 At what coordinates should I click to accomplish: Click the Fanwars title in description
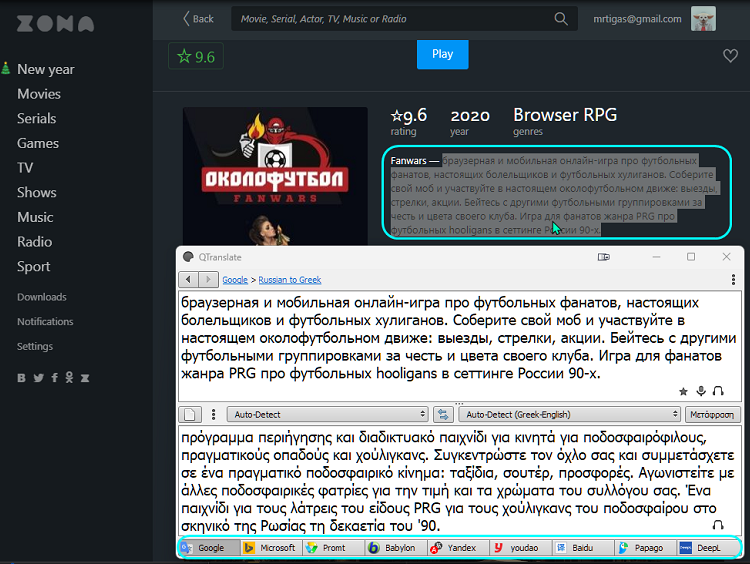point(408,161)
